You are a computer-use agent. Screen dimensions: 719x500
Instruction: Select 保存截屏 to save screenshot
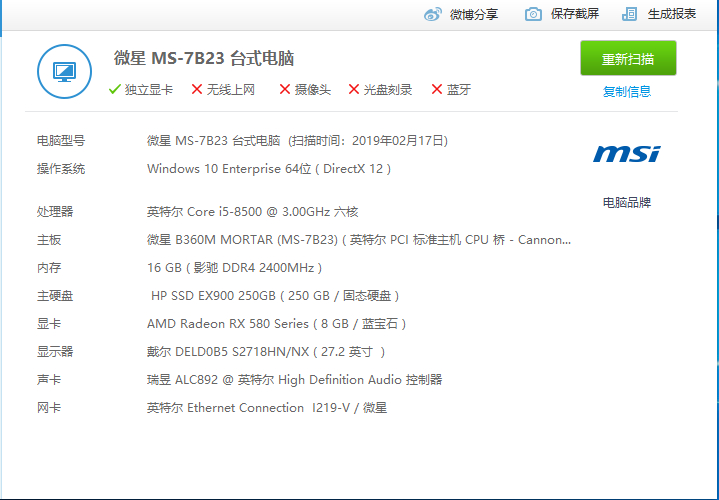(575, 14)
